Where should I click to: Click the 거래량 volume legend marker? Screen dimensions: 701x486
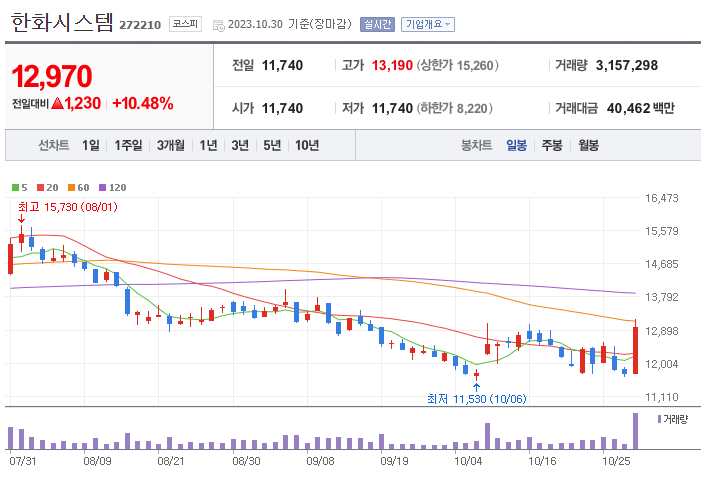click(x=659, y=419)
